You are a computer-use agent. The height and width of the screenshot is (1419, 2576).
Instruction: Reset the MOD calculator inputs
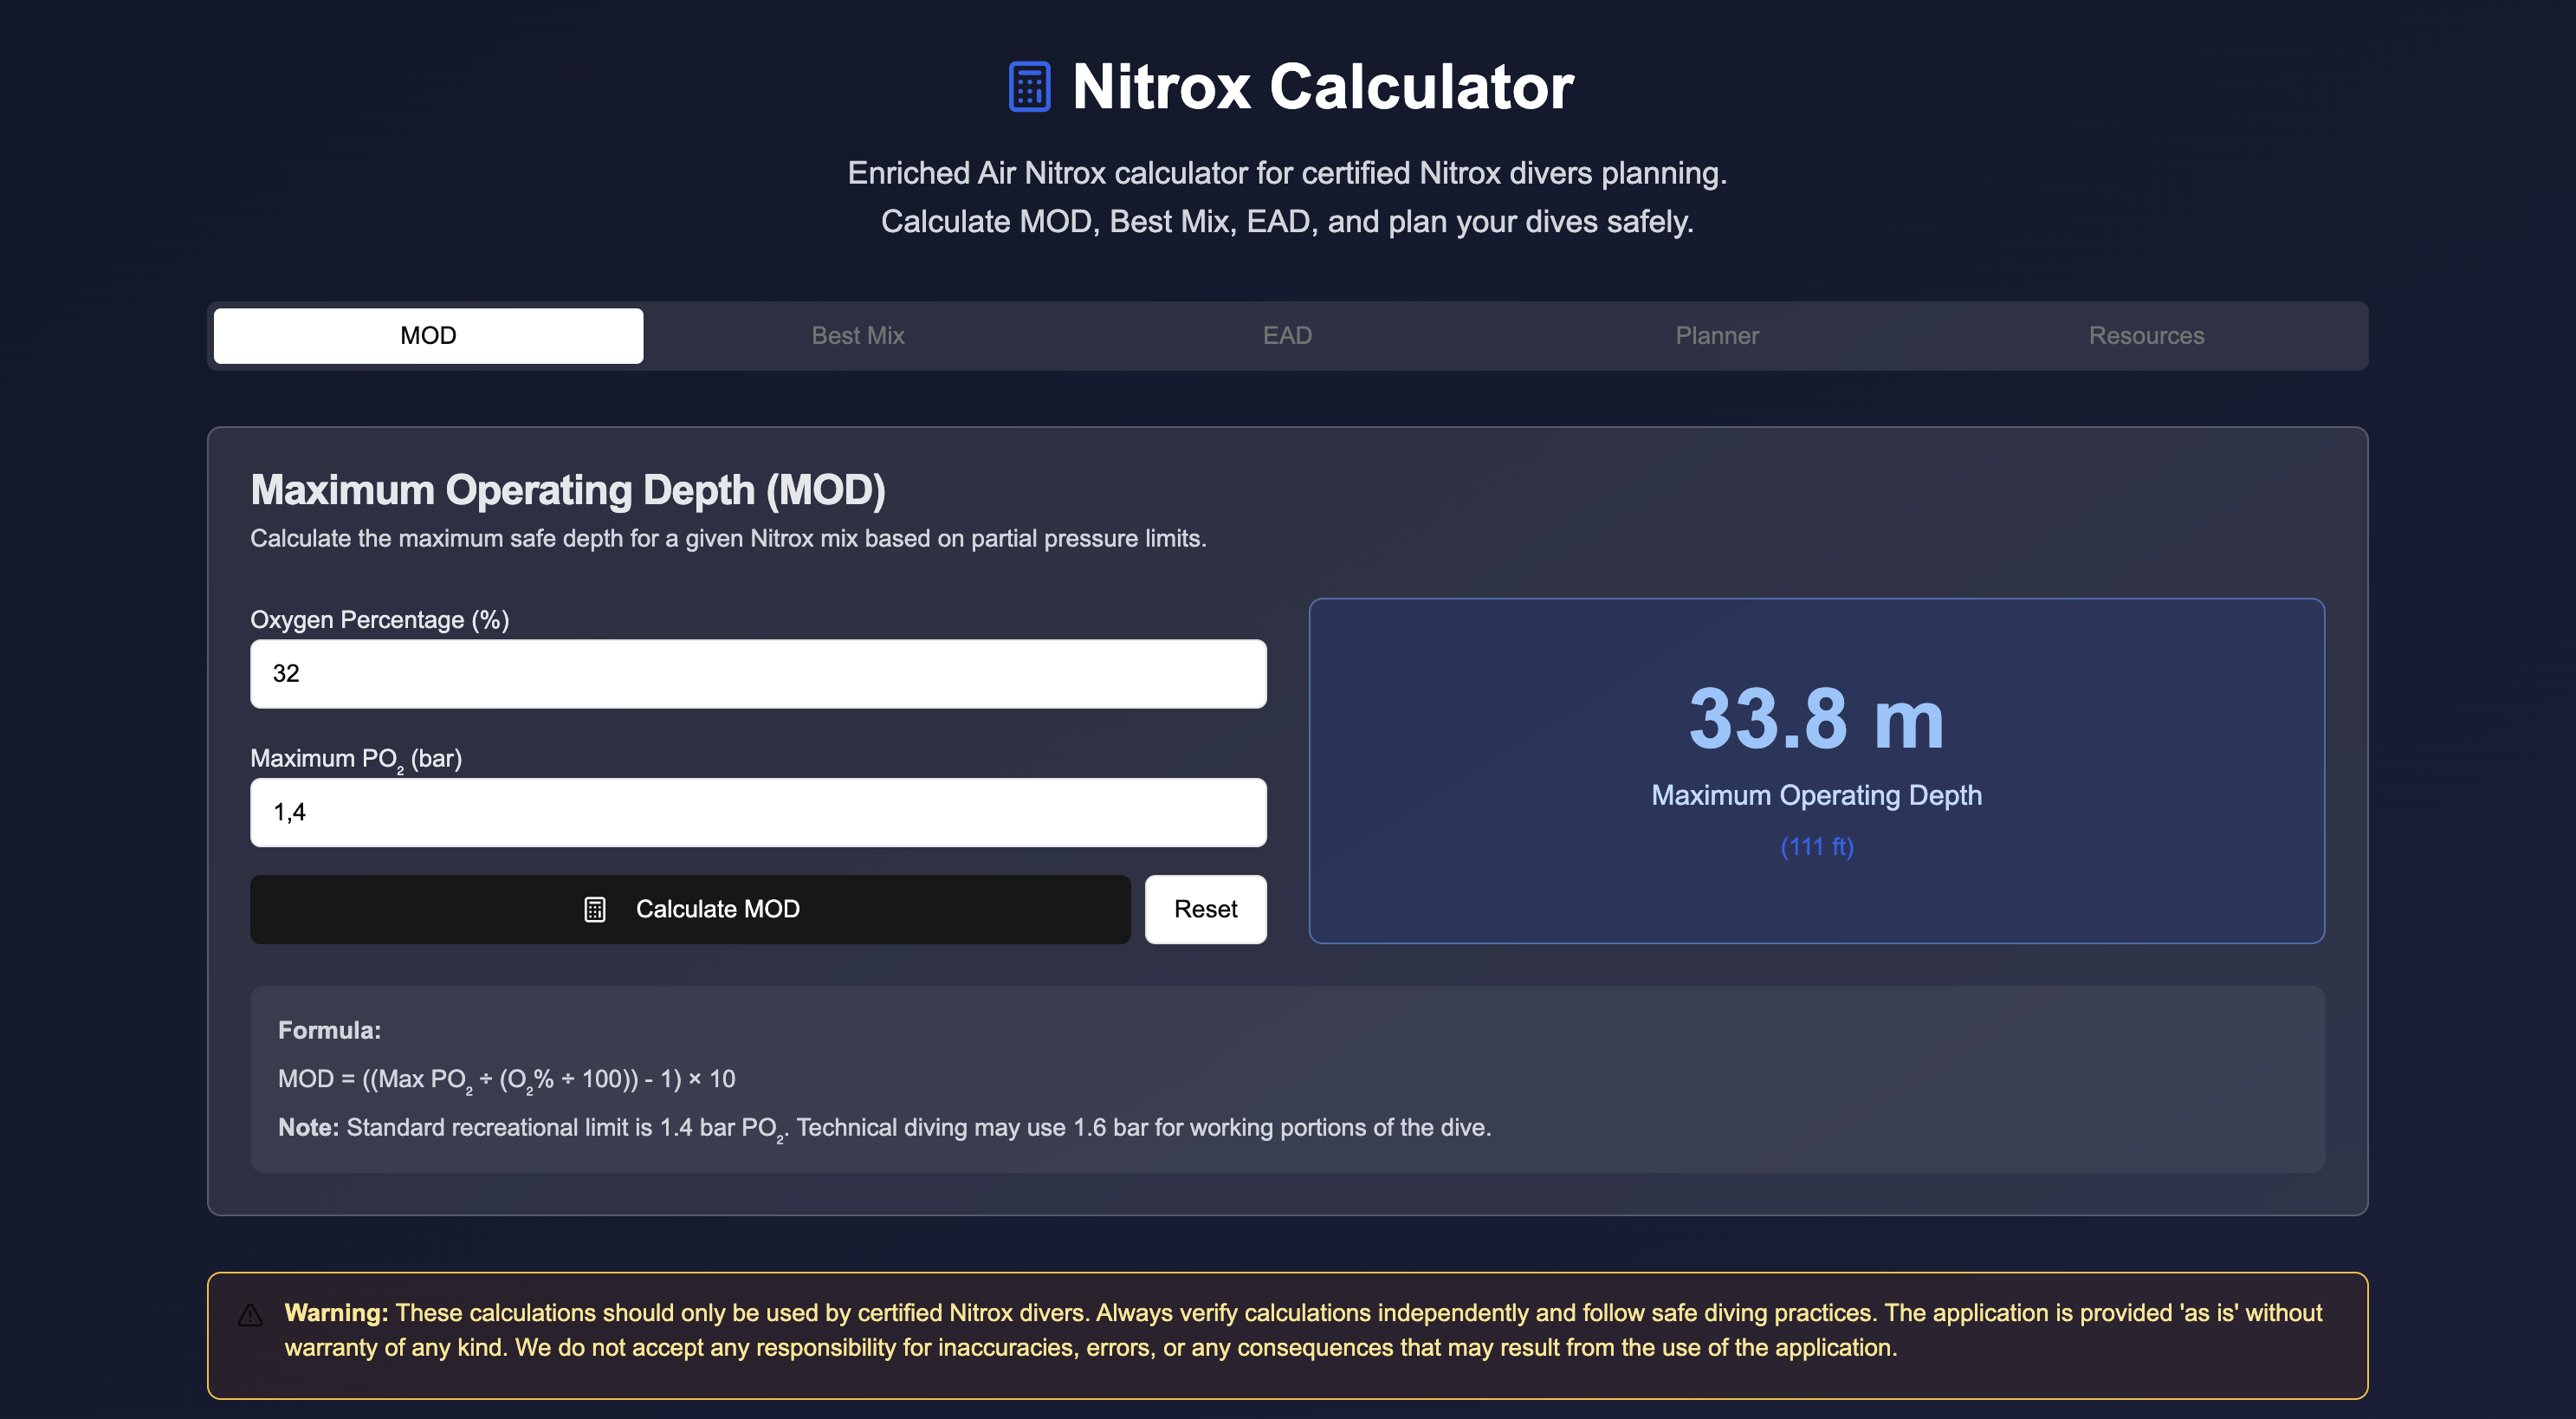[x=1205, y=909]
